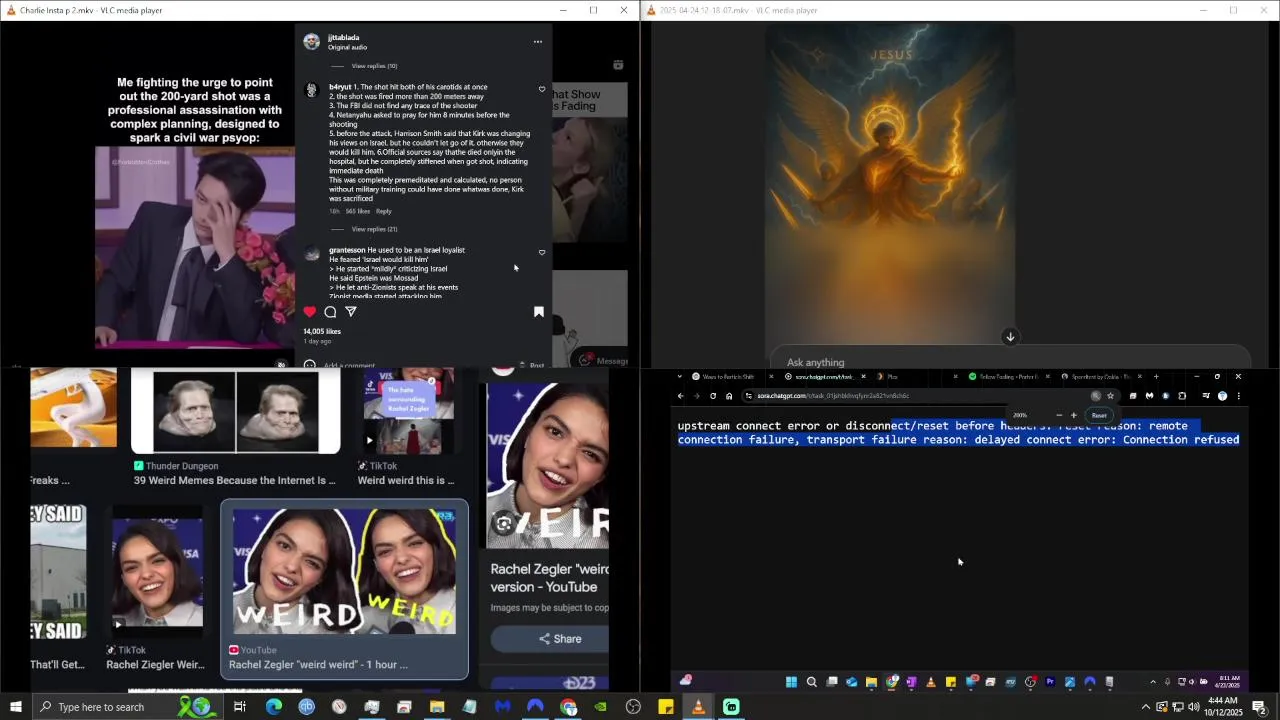The width and height of the screenshot is (1280, 720).
Task: Open the 39 Weird Memes Thunder Dungeon thumbnail
Action: pos(236,411)
